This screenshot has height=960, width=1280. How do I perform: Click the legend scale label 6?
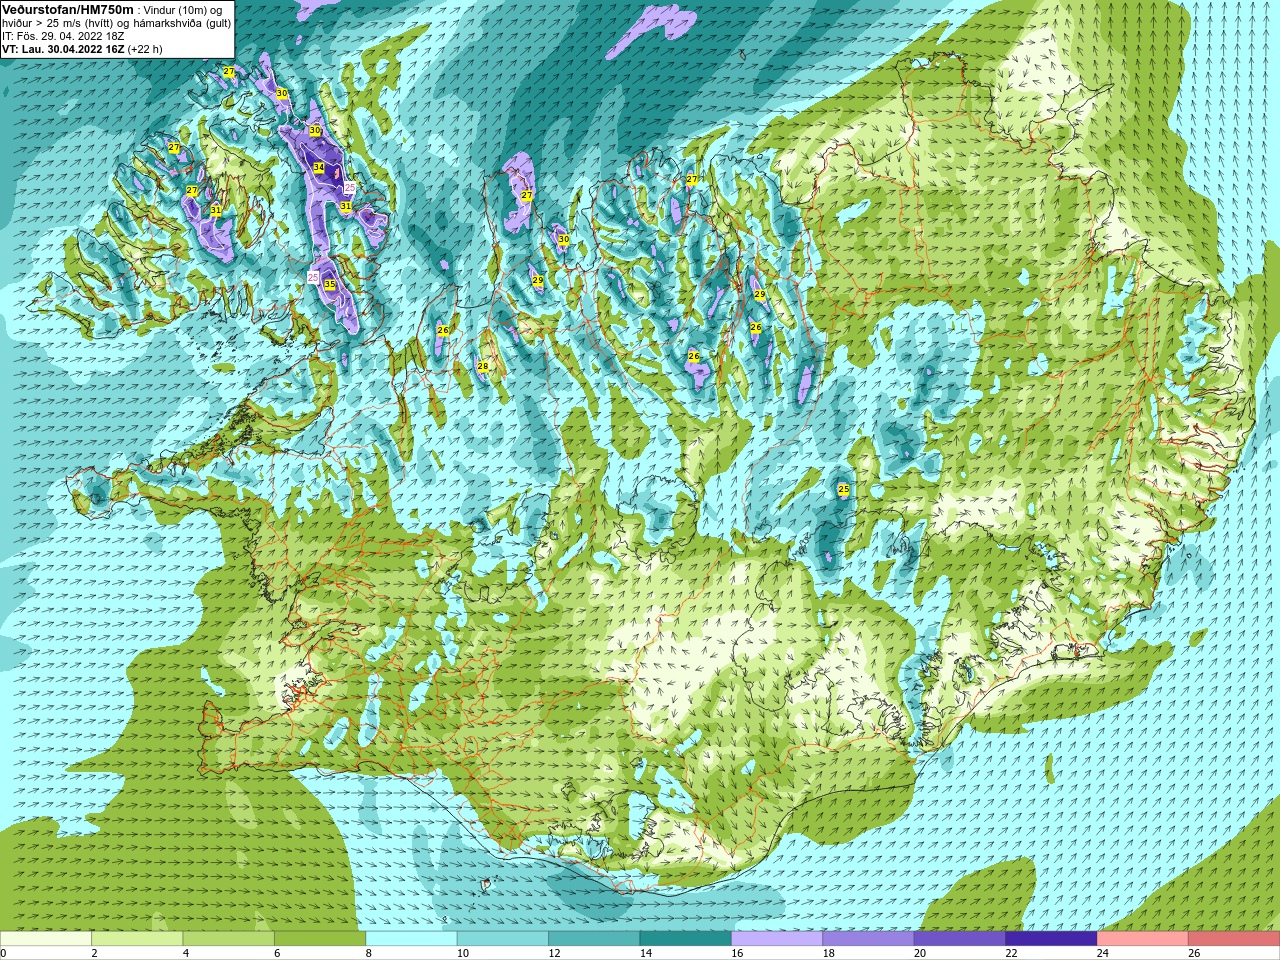click(x=277, y=953)
